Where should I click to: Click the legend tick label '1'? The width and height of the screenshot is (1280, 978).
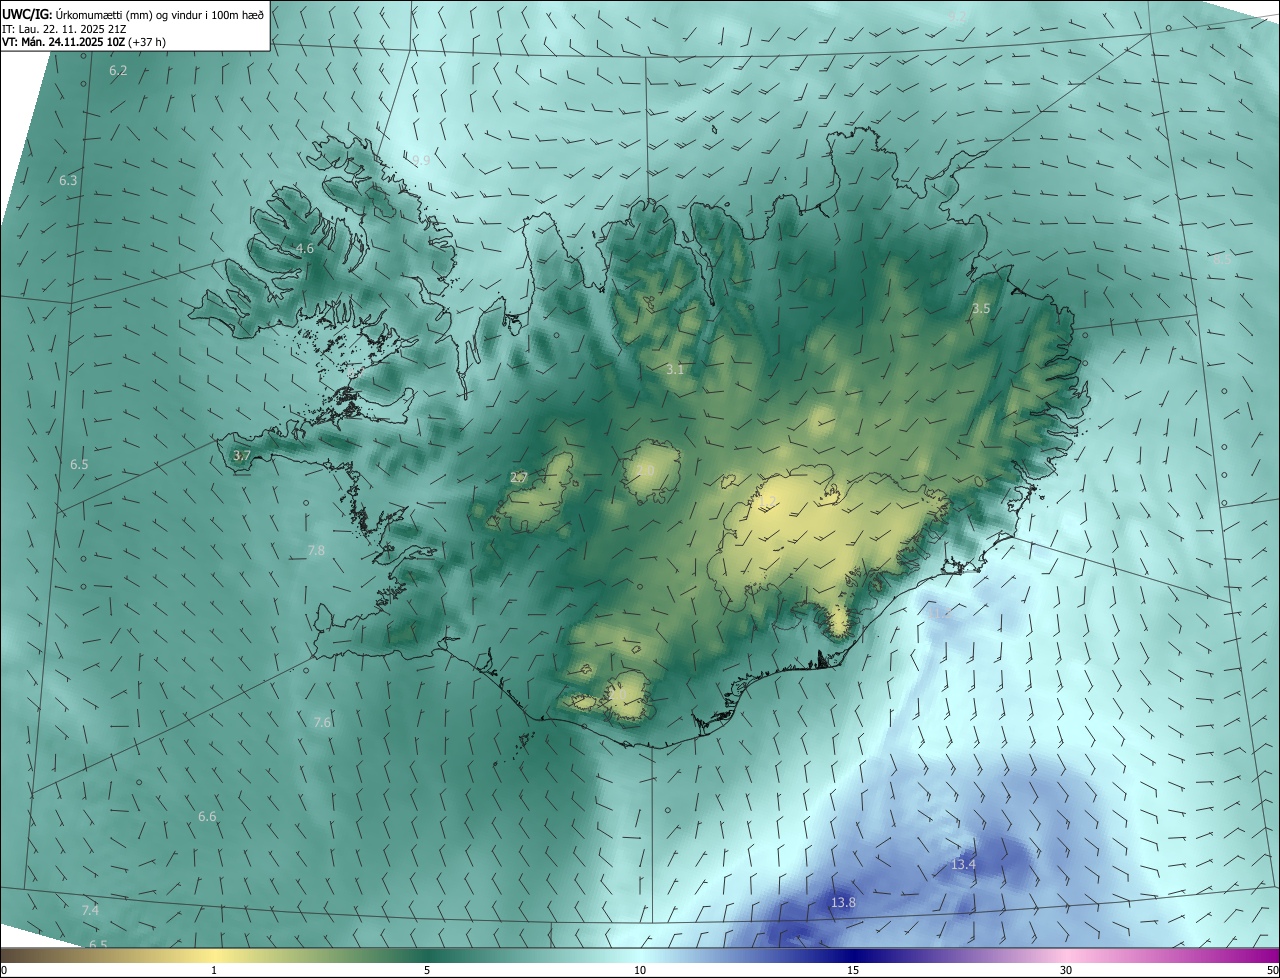[214, 970]
